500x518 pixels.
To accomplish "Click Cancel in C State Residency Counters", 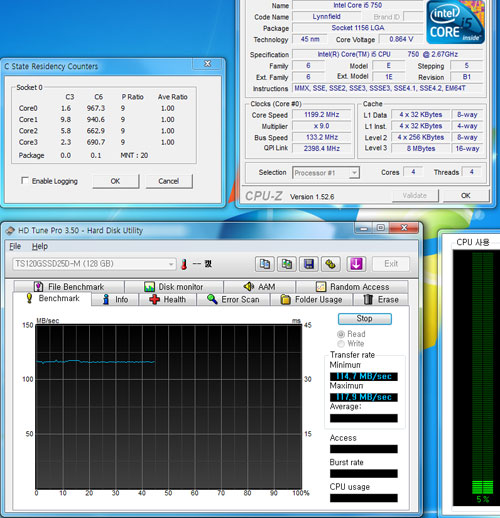I will (169, 181).
